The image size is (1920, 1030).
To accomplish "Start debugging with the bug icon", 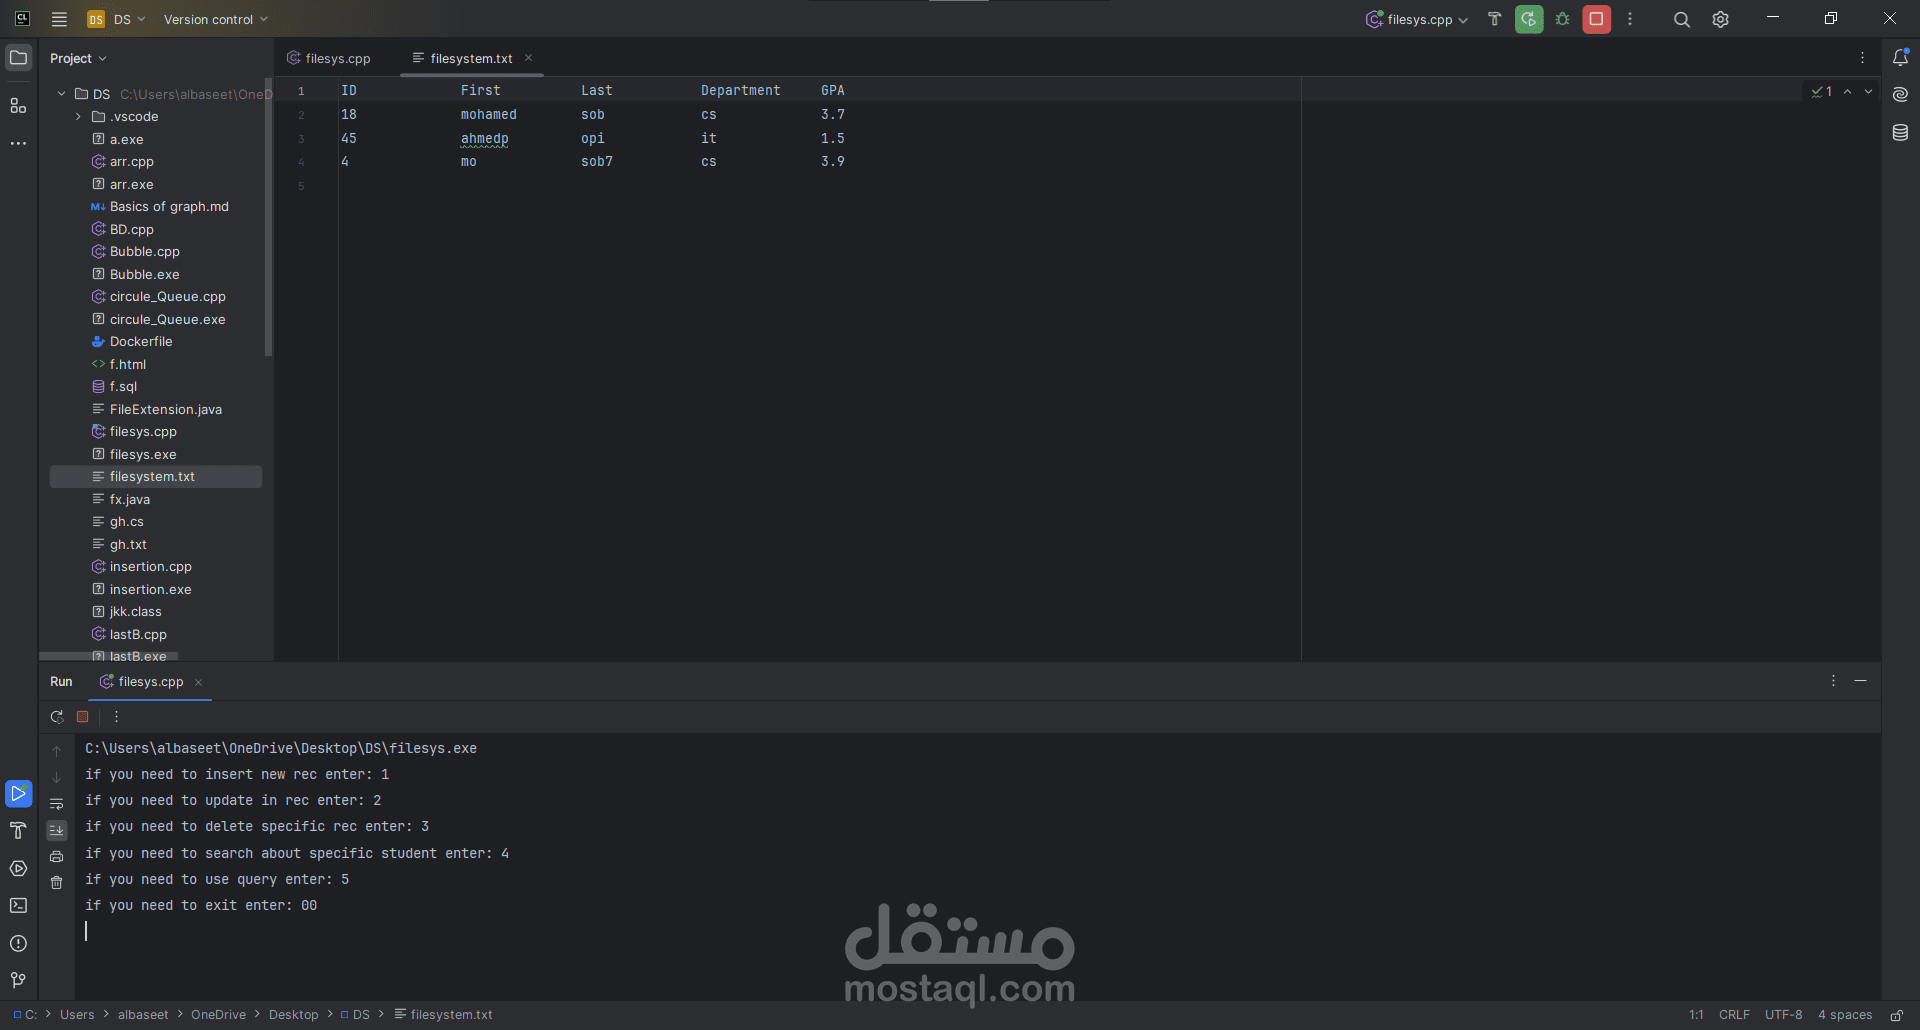I will pyautogui.click(x=1563, y=19).
